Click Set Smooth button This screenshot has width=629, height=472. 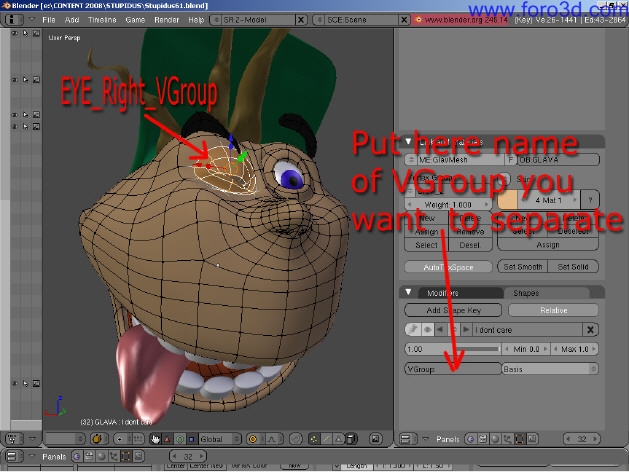(522, 267)
